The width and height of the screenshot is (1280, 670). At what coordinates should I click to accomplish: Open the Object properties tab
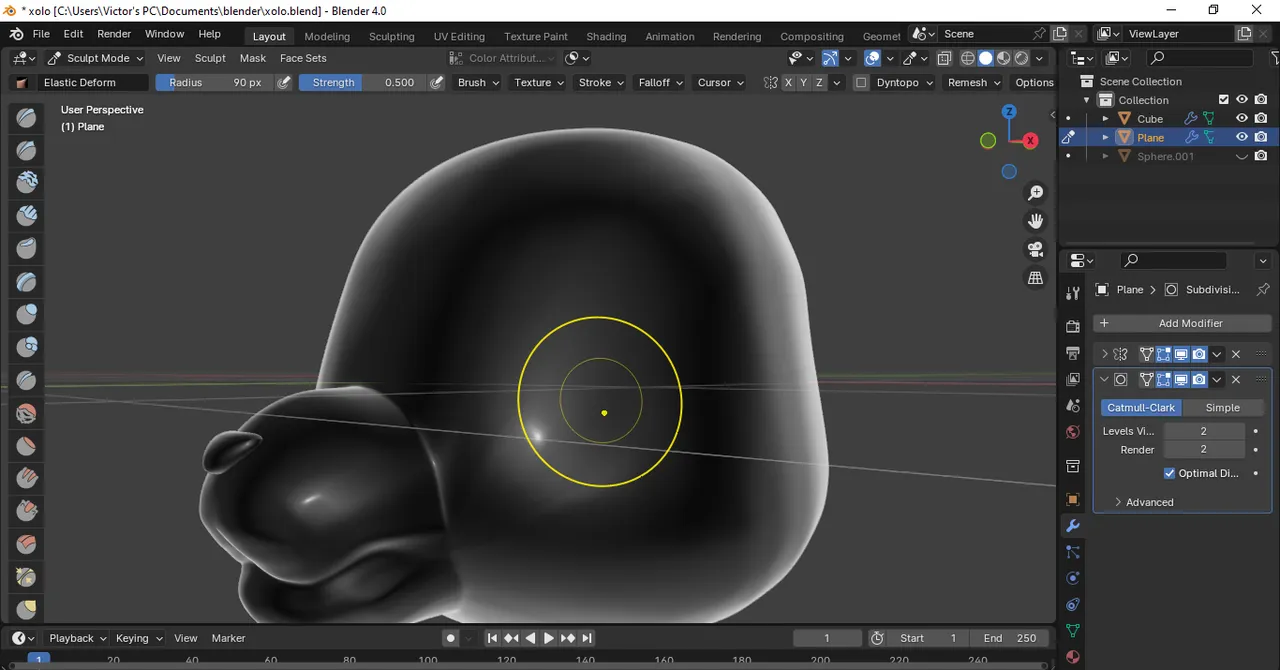click(1073, 499)
